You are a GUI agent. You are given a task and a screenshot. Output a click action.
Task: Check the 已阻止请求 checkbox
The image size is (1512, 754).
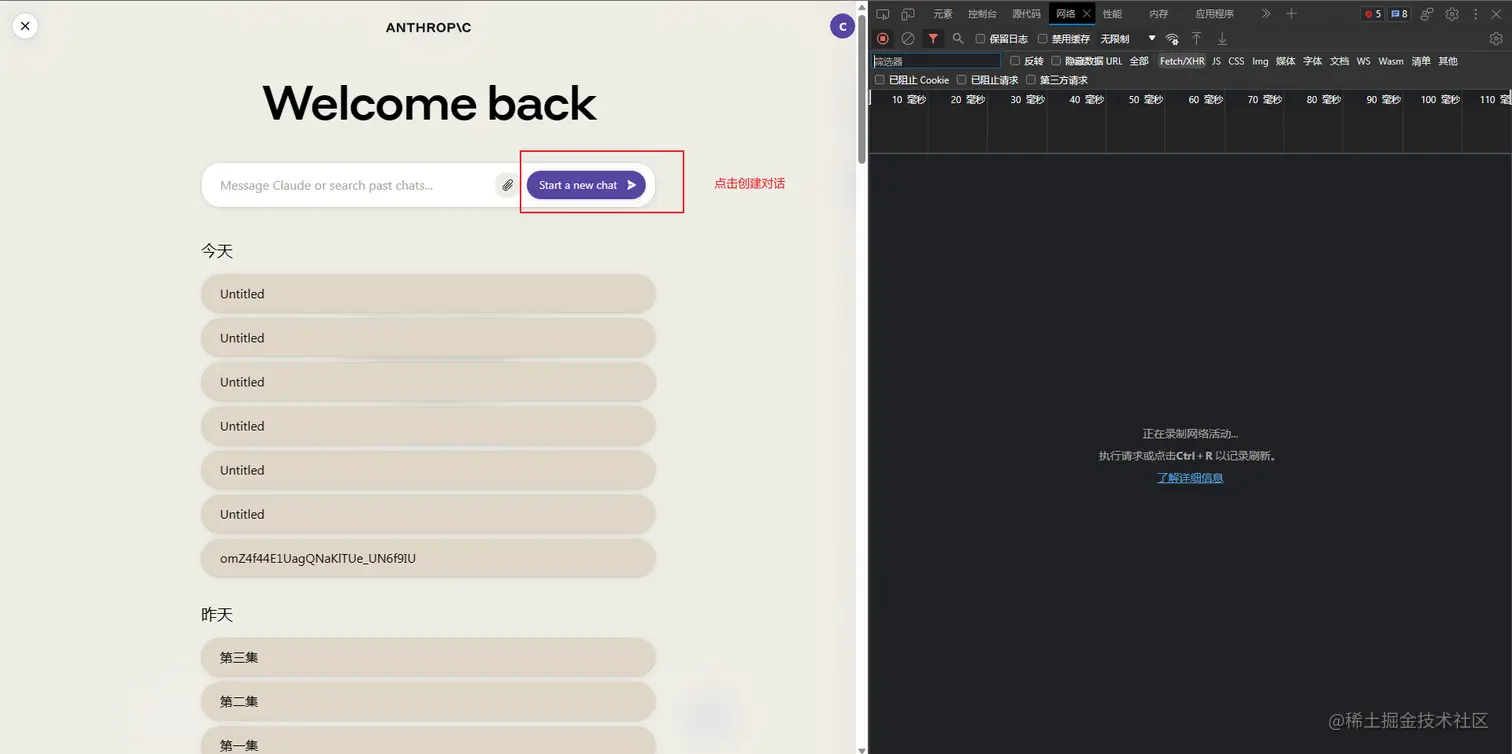point(962,80)
